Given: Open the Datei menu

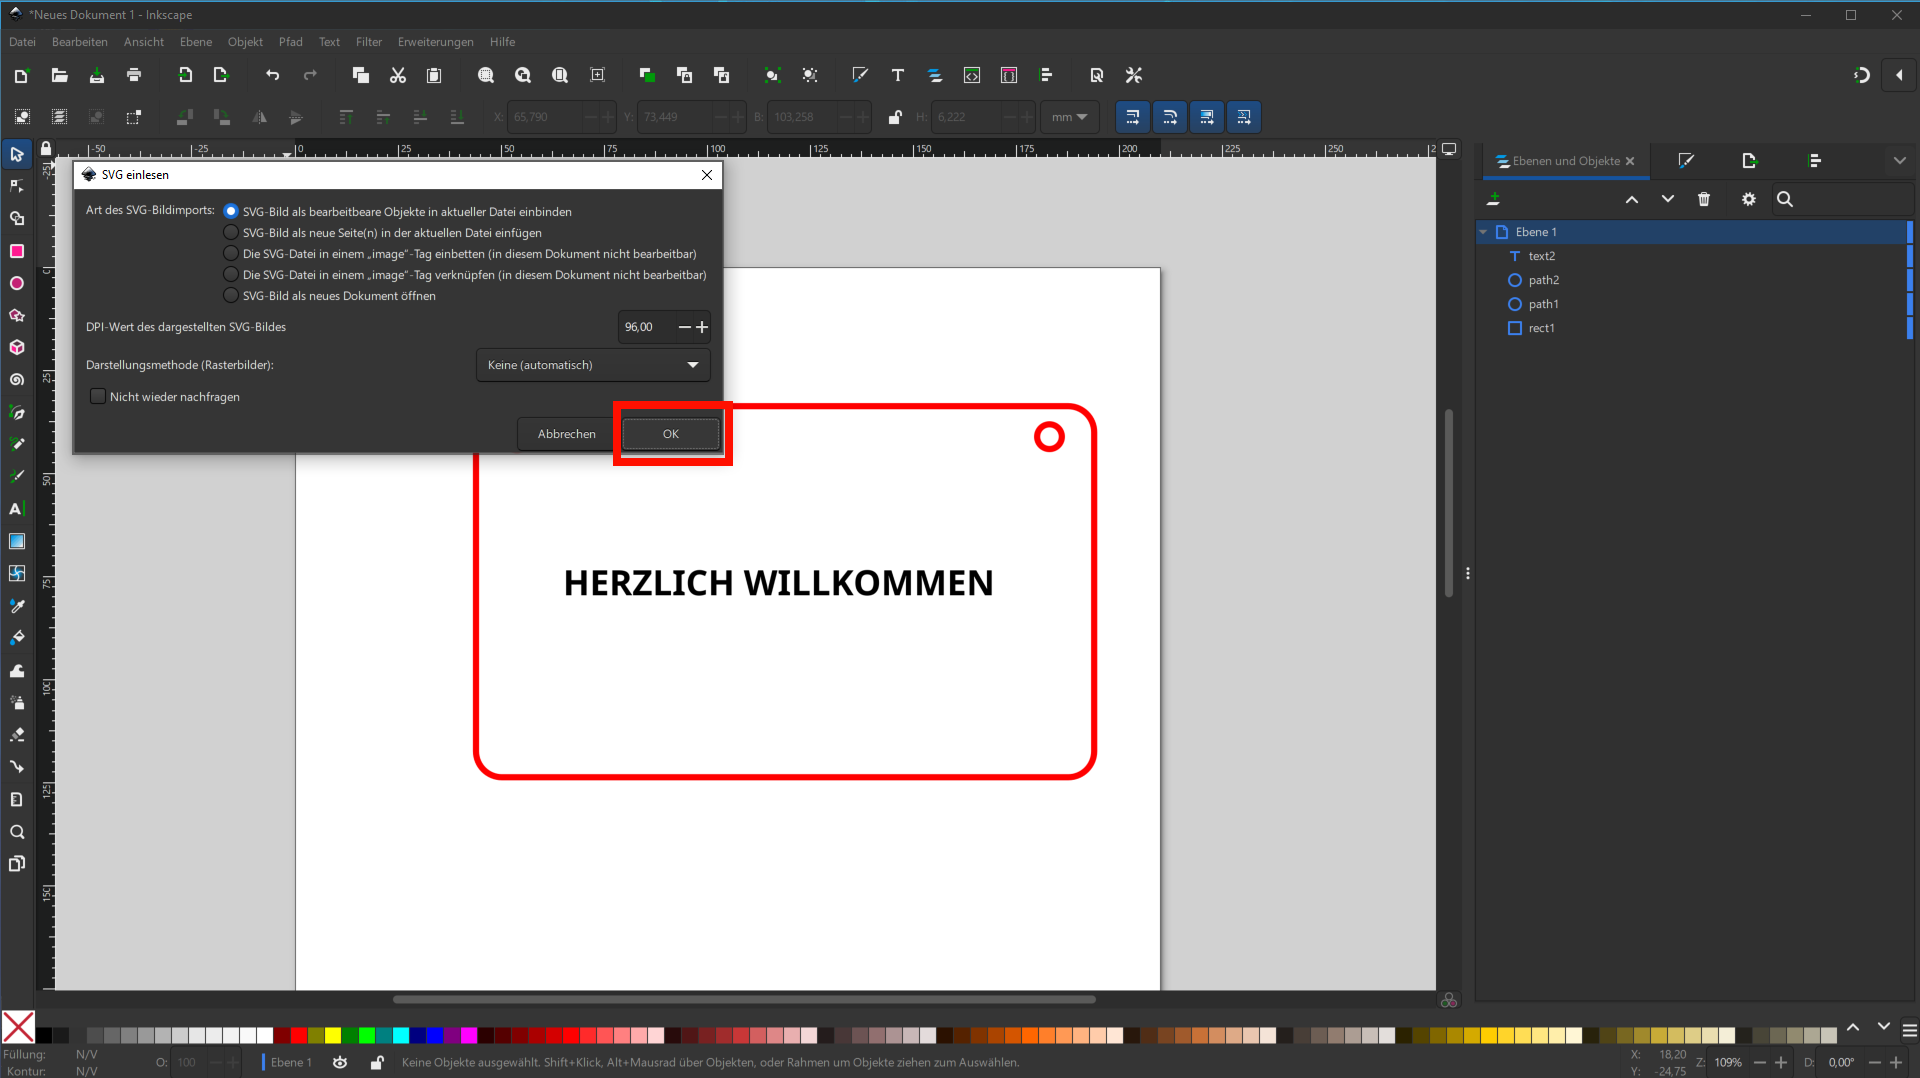Looking at the screenshot, I should [x=22, y=42].
